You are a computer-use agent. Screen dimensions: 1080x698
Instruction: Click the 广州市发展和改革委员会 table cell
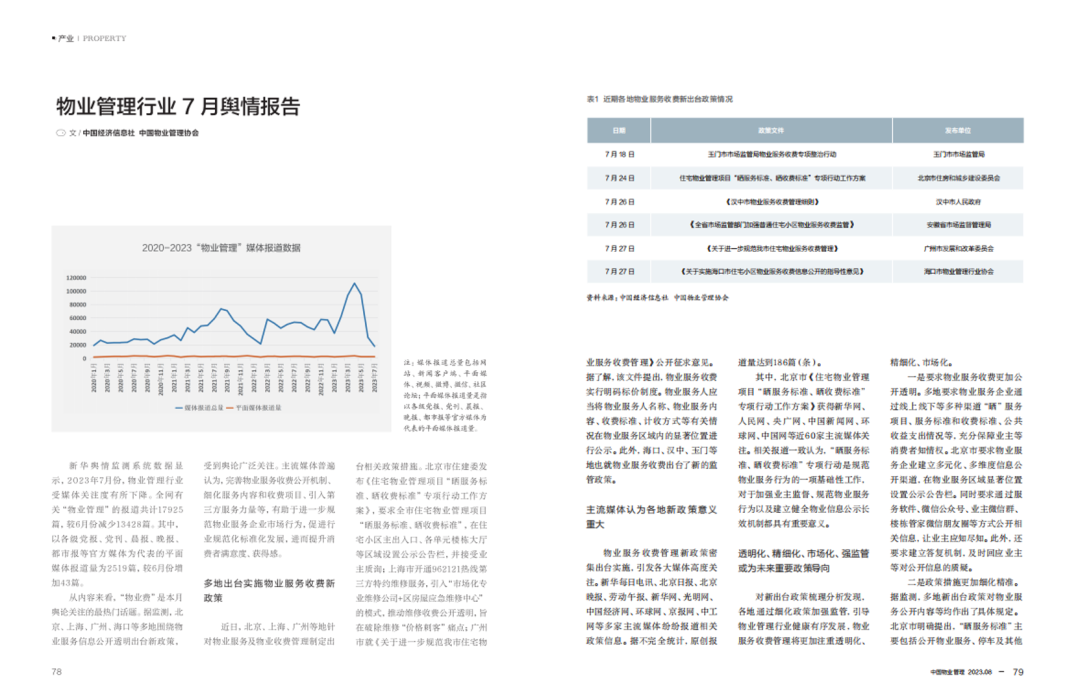[958, 248]
